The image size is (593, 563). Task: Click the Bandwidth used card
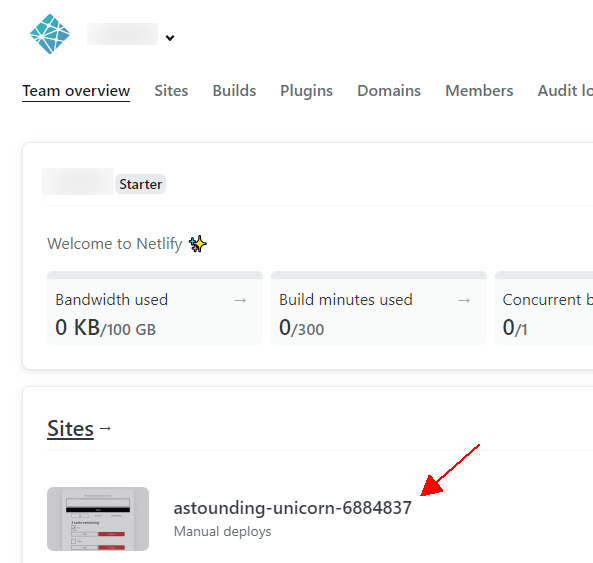coord(155,308)
